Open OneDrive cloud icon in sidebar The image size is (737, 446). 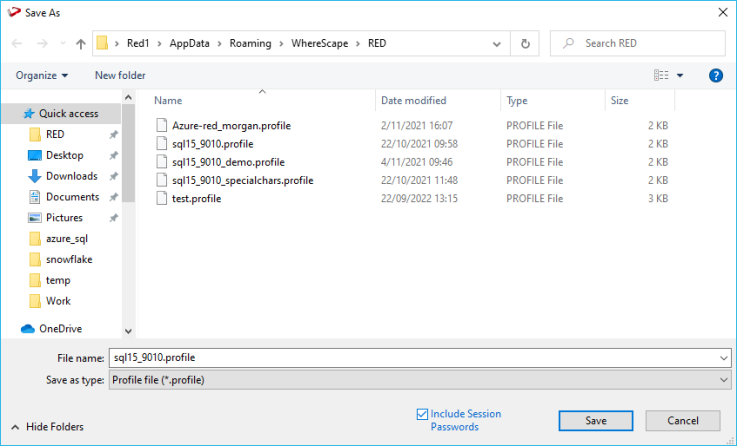28,329
